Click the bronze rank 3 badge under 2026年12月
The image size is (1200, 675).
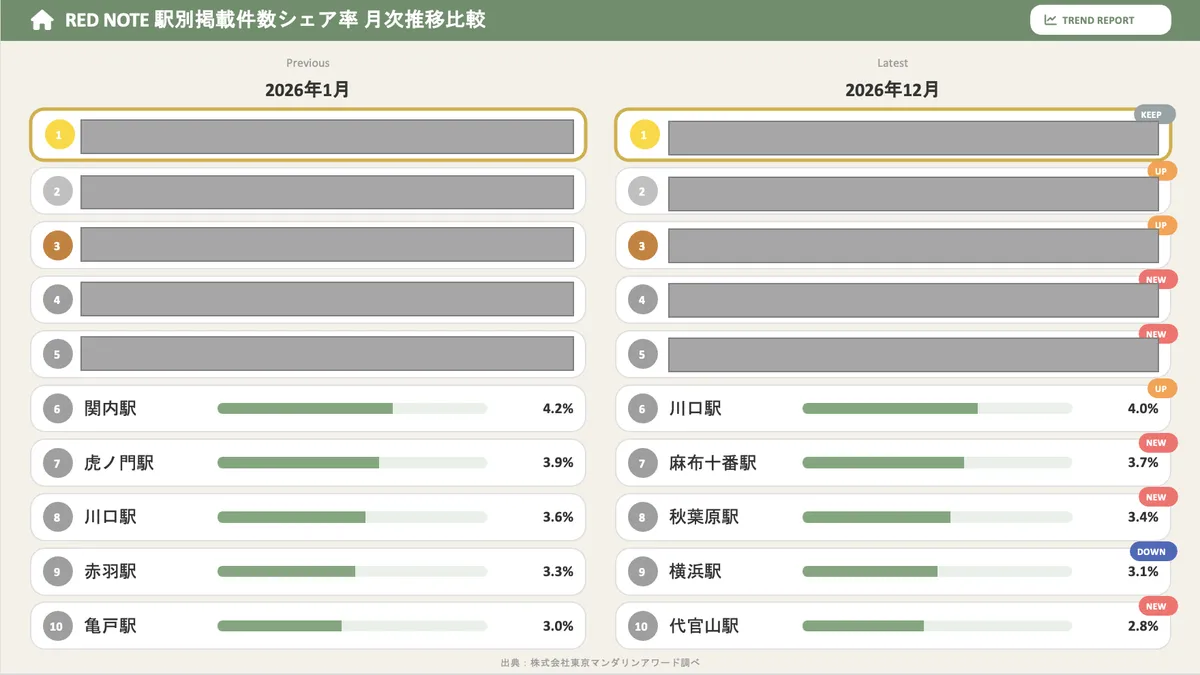pyautogui.click(x=644, y=245)
